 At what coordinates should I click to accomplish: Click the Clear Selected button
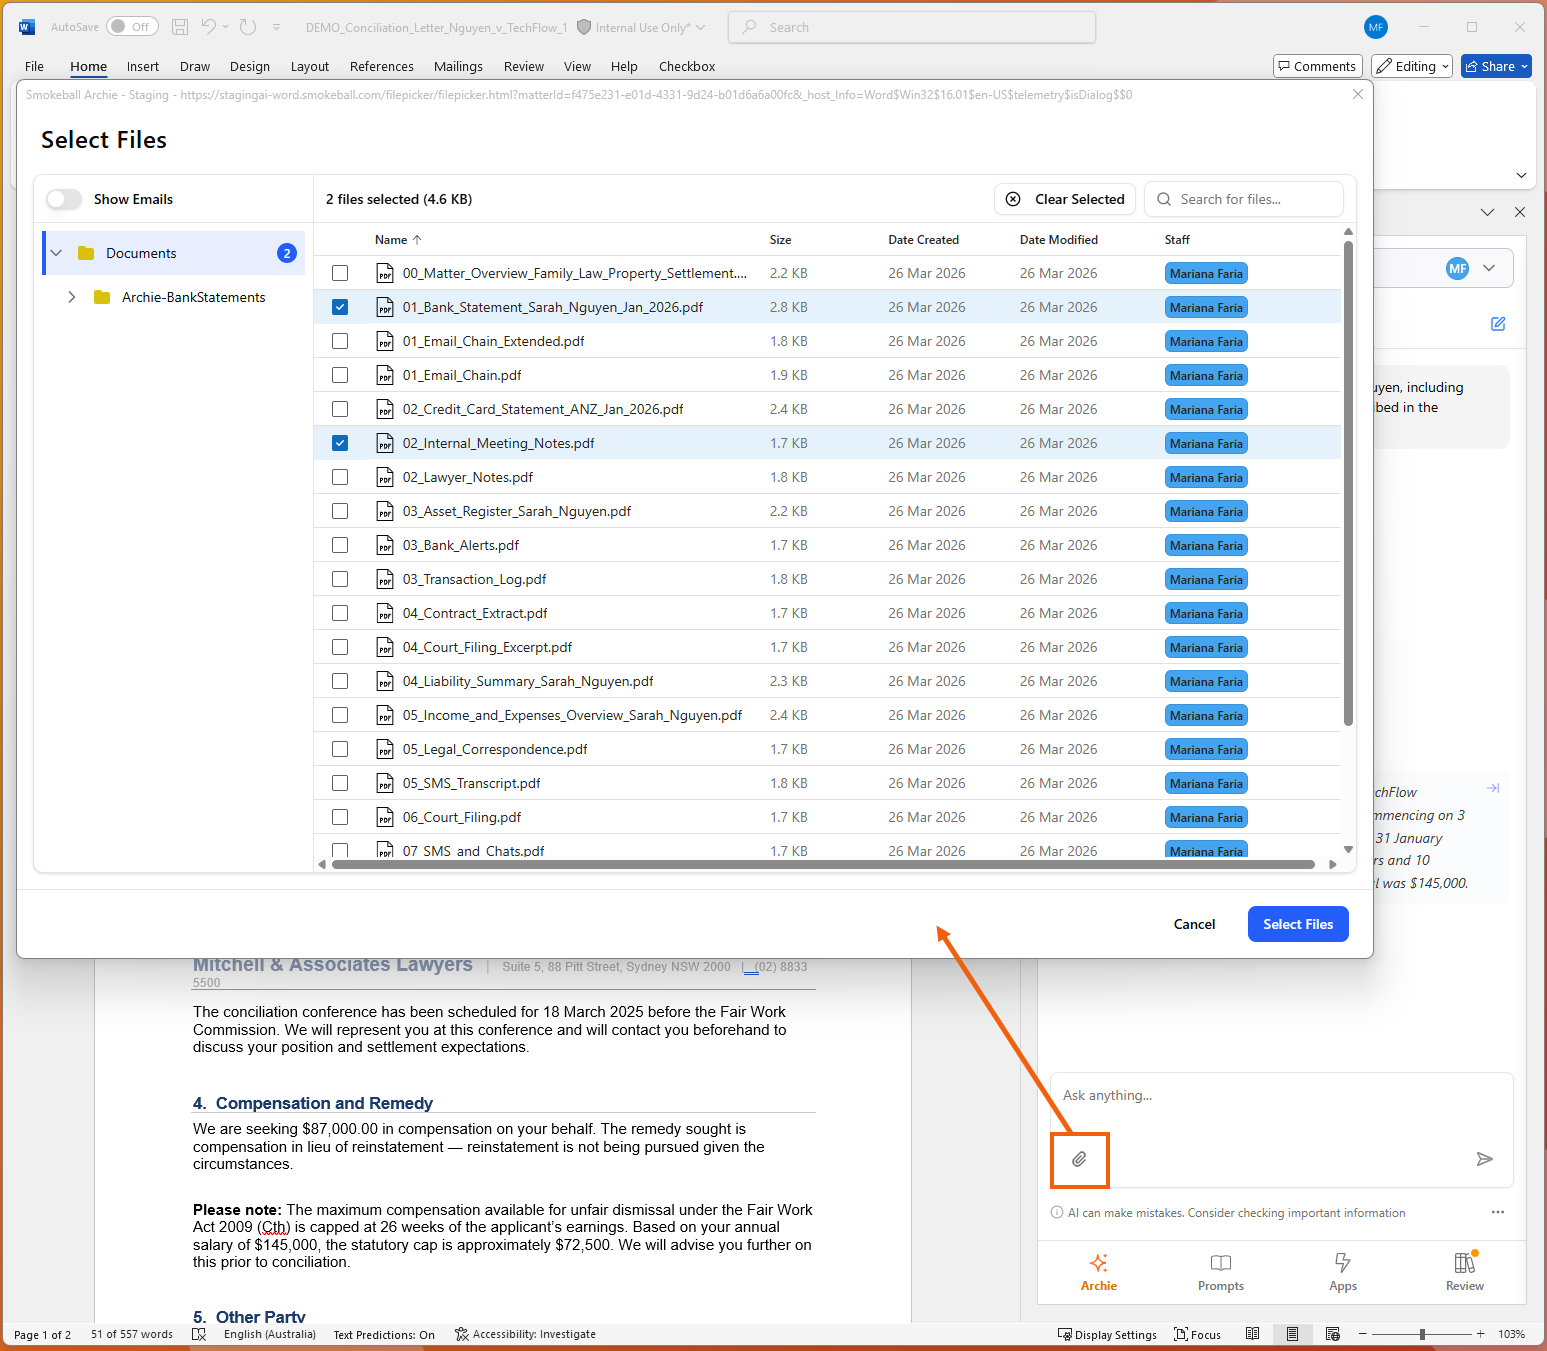click(x=1065, y=199)
